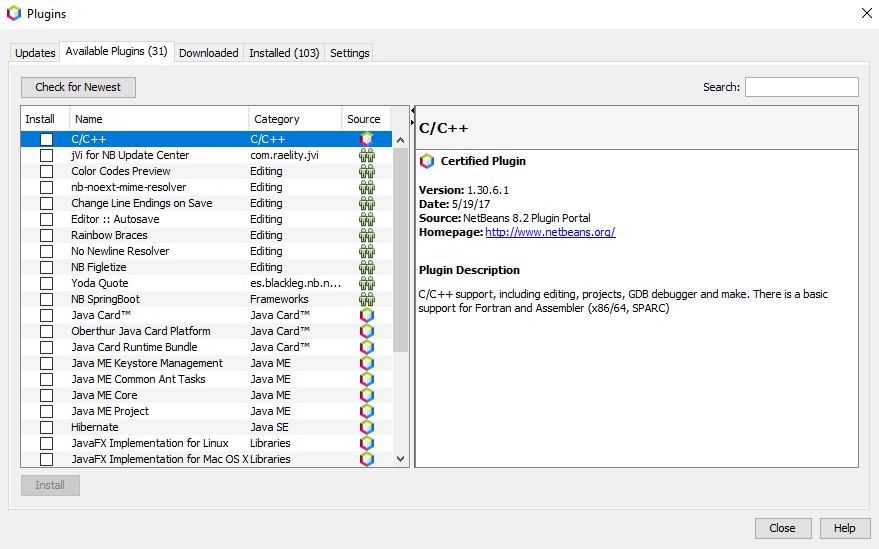The width and height of the screenshot is (879, 549).
Task: Click the NetBeans source icon for JavaFX Implementation for Linux
Action: pyautogui.click(x=367, y=443)
